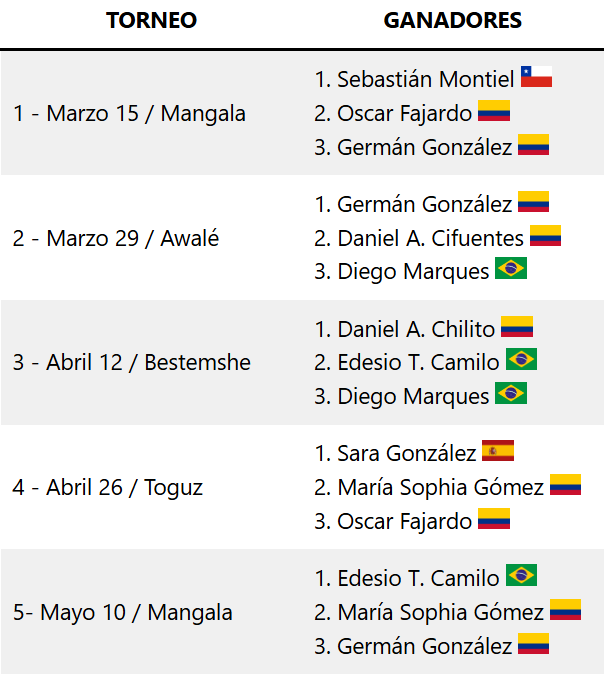This screenshot has height=674, width=605.
Task: Click Colombia flag beside second-place Oscar Fajardo
Action: pyautogui.click(x=494, y=110)
